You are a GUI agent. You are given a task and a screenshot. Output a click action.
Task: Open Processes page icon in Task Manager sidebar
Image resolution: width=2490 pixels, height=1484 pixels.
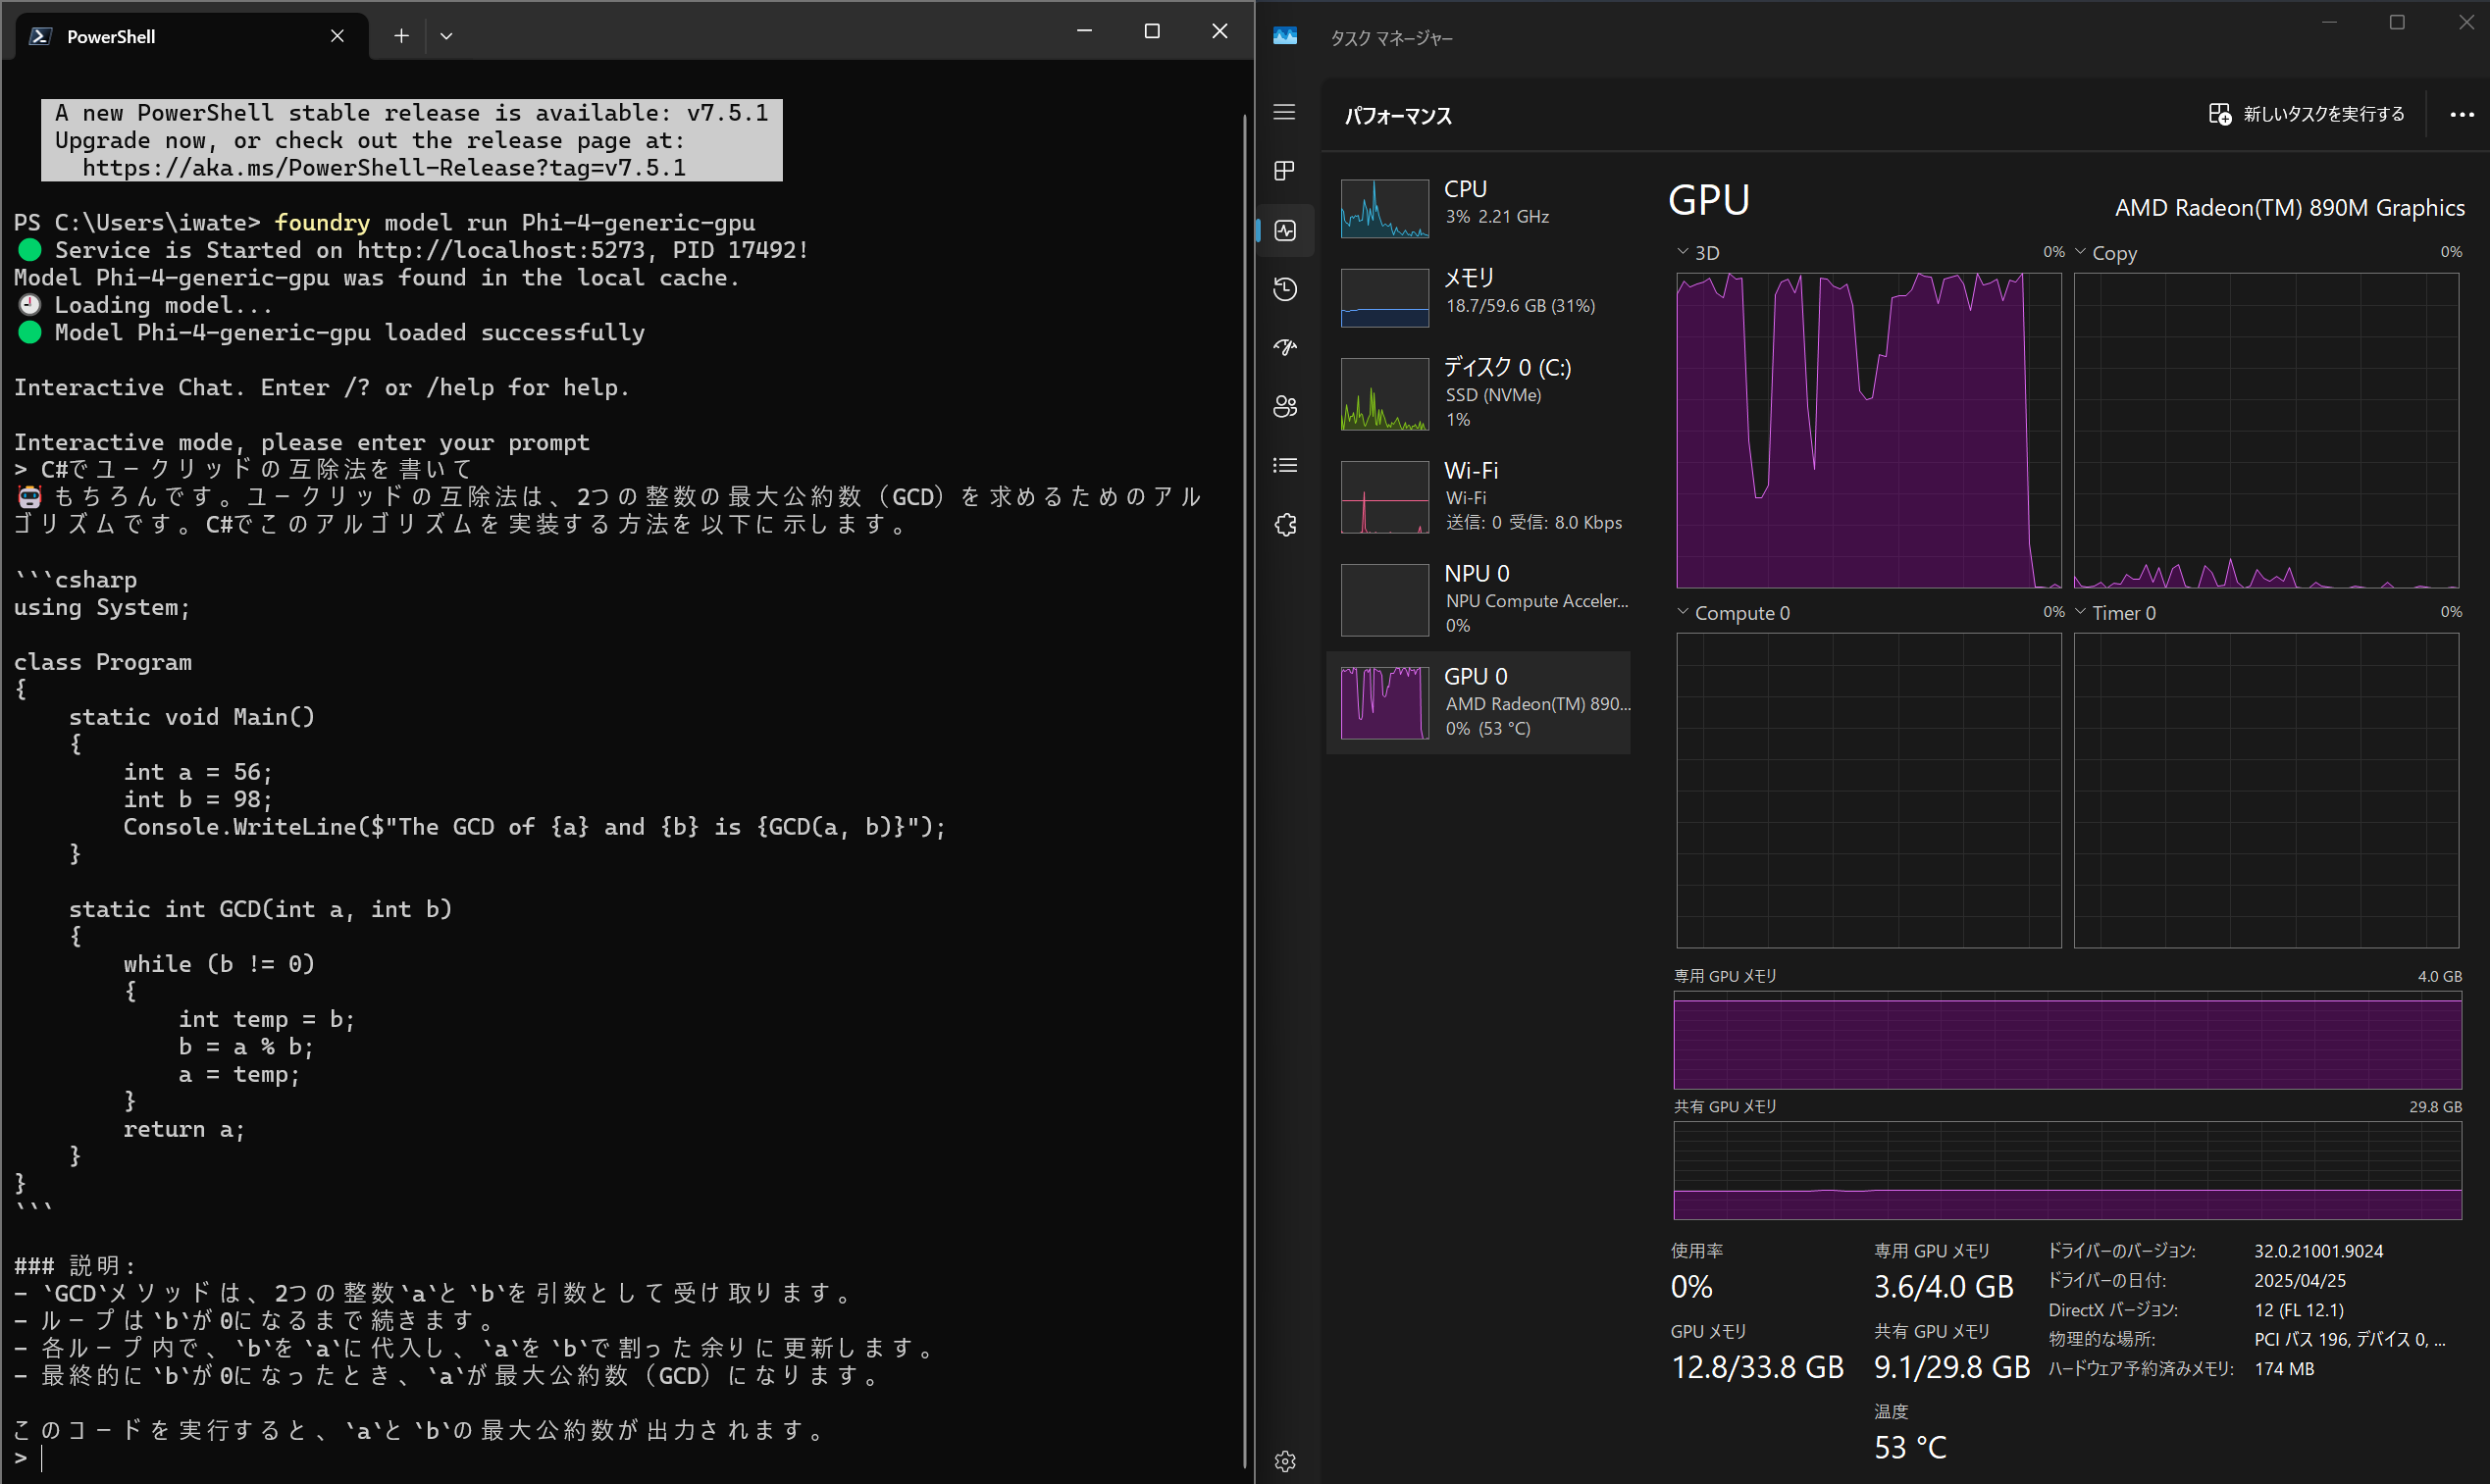click(1285, 171)
